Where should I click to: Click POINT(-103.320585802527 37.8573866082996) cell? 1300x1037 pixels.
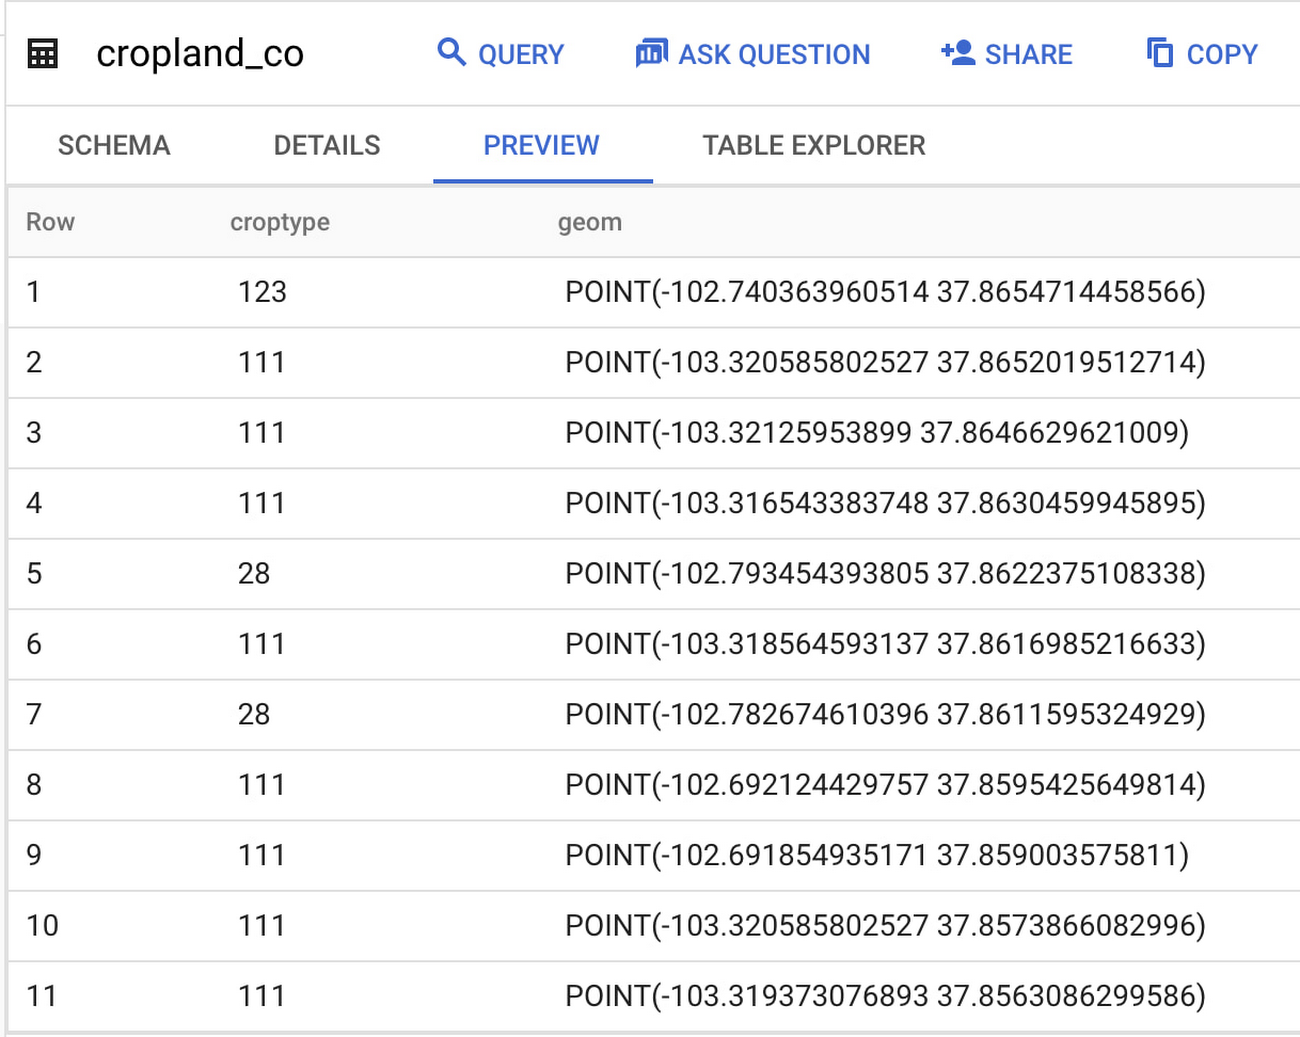click(885, 926)
